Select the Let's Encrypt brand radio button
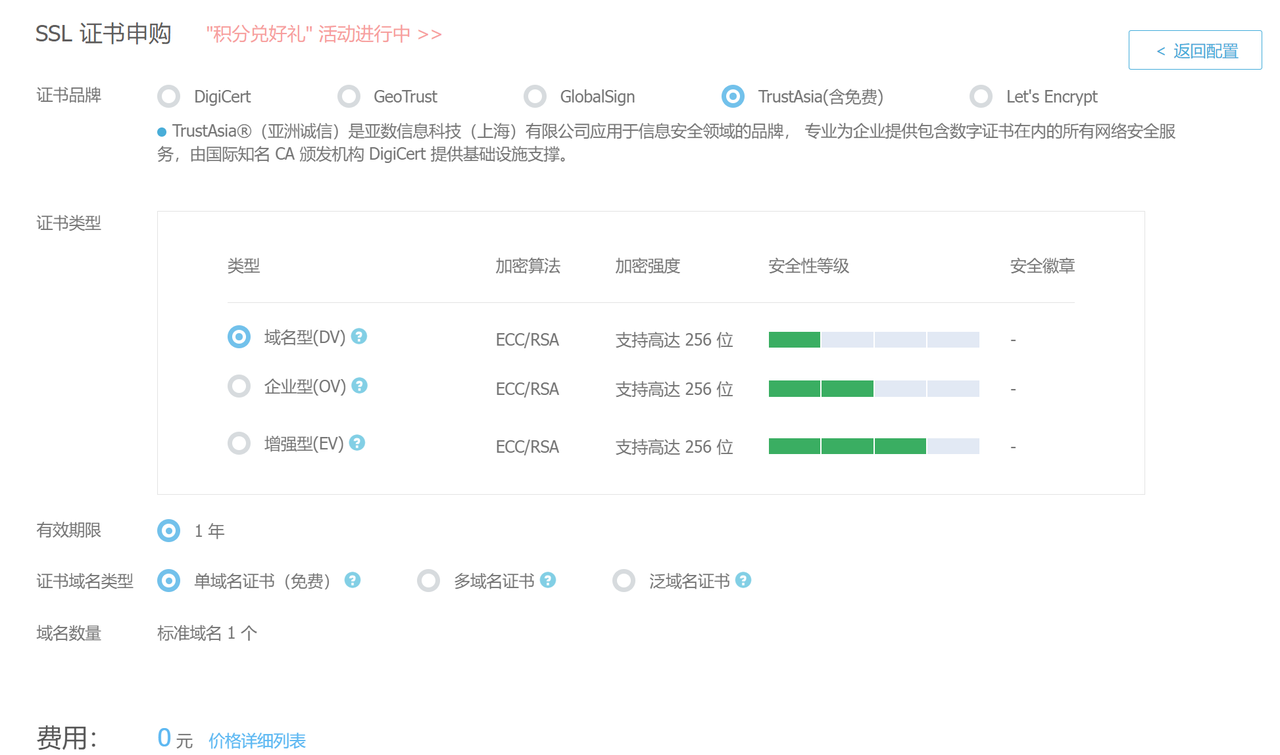Screen dimensions: 1280x755 [981, 96]
